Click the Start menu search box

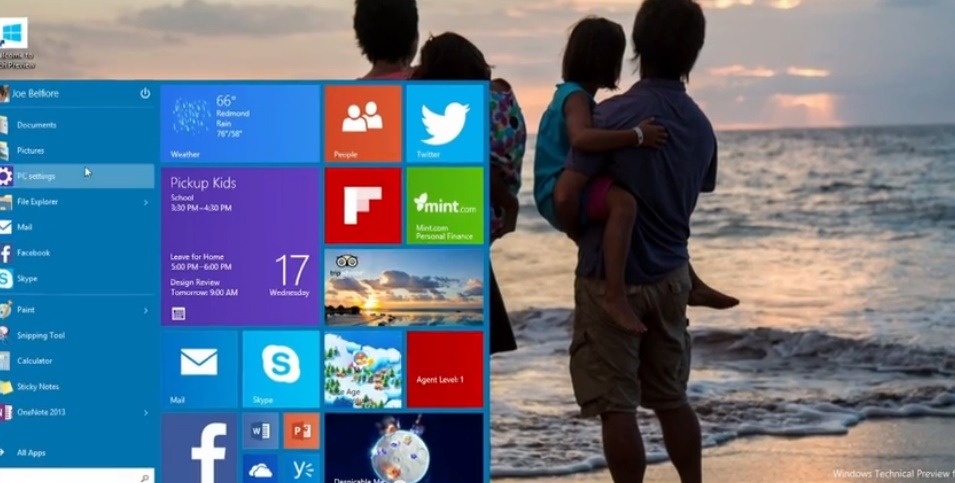point(77,476)
